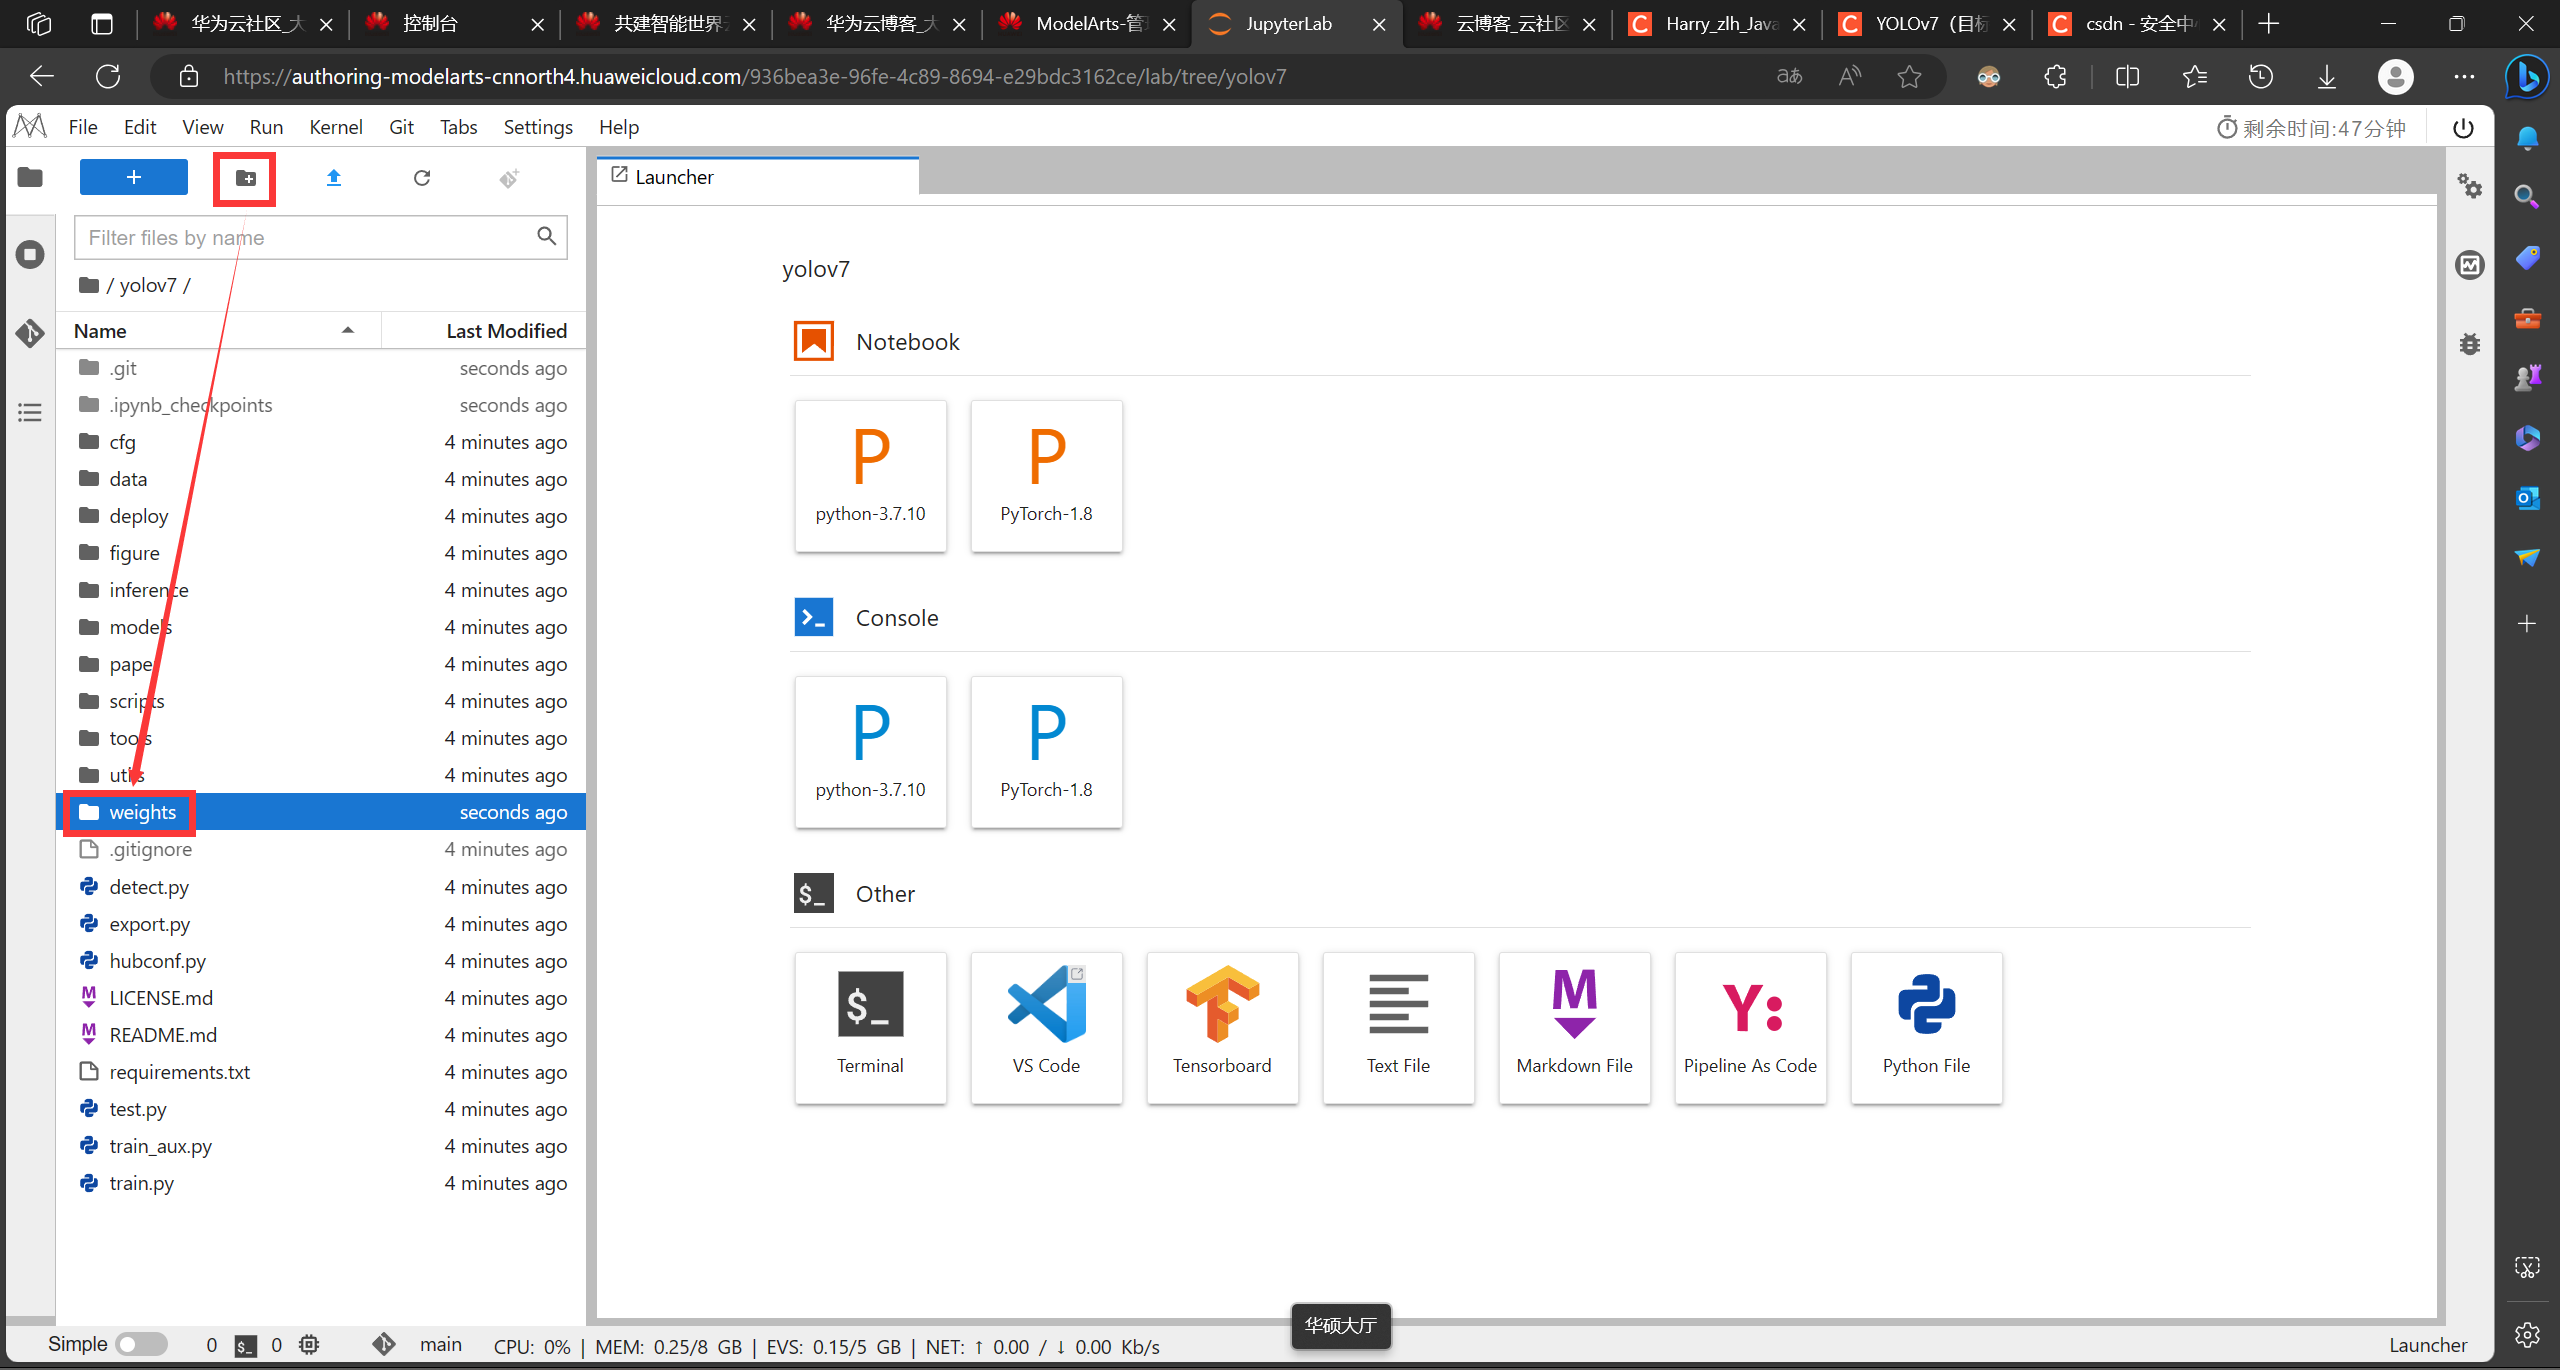2560x1370 pixels.
Task: Open the Kernel menu
Action: click(x=335, y=127)
